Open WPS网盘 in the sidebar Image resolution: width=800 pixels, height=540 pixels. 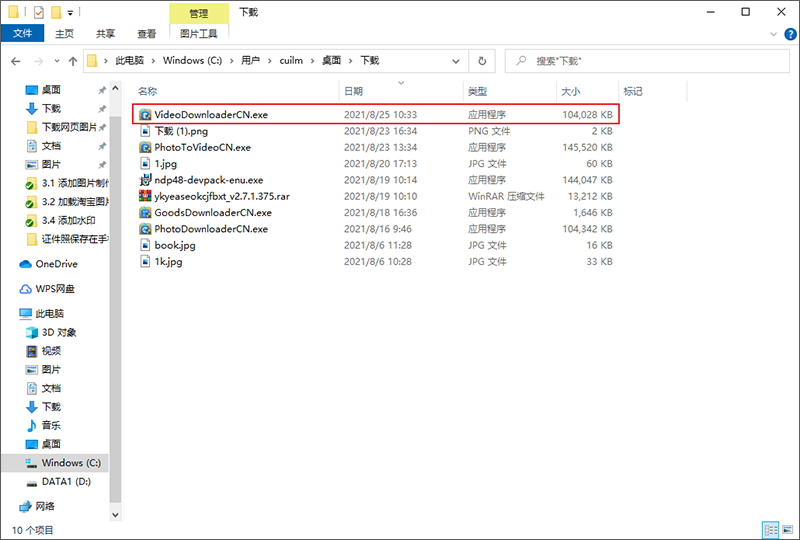coord(47,289)
